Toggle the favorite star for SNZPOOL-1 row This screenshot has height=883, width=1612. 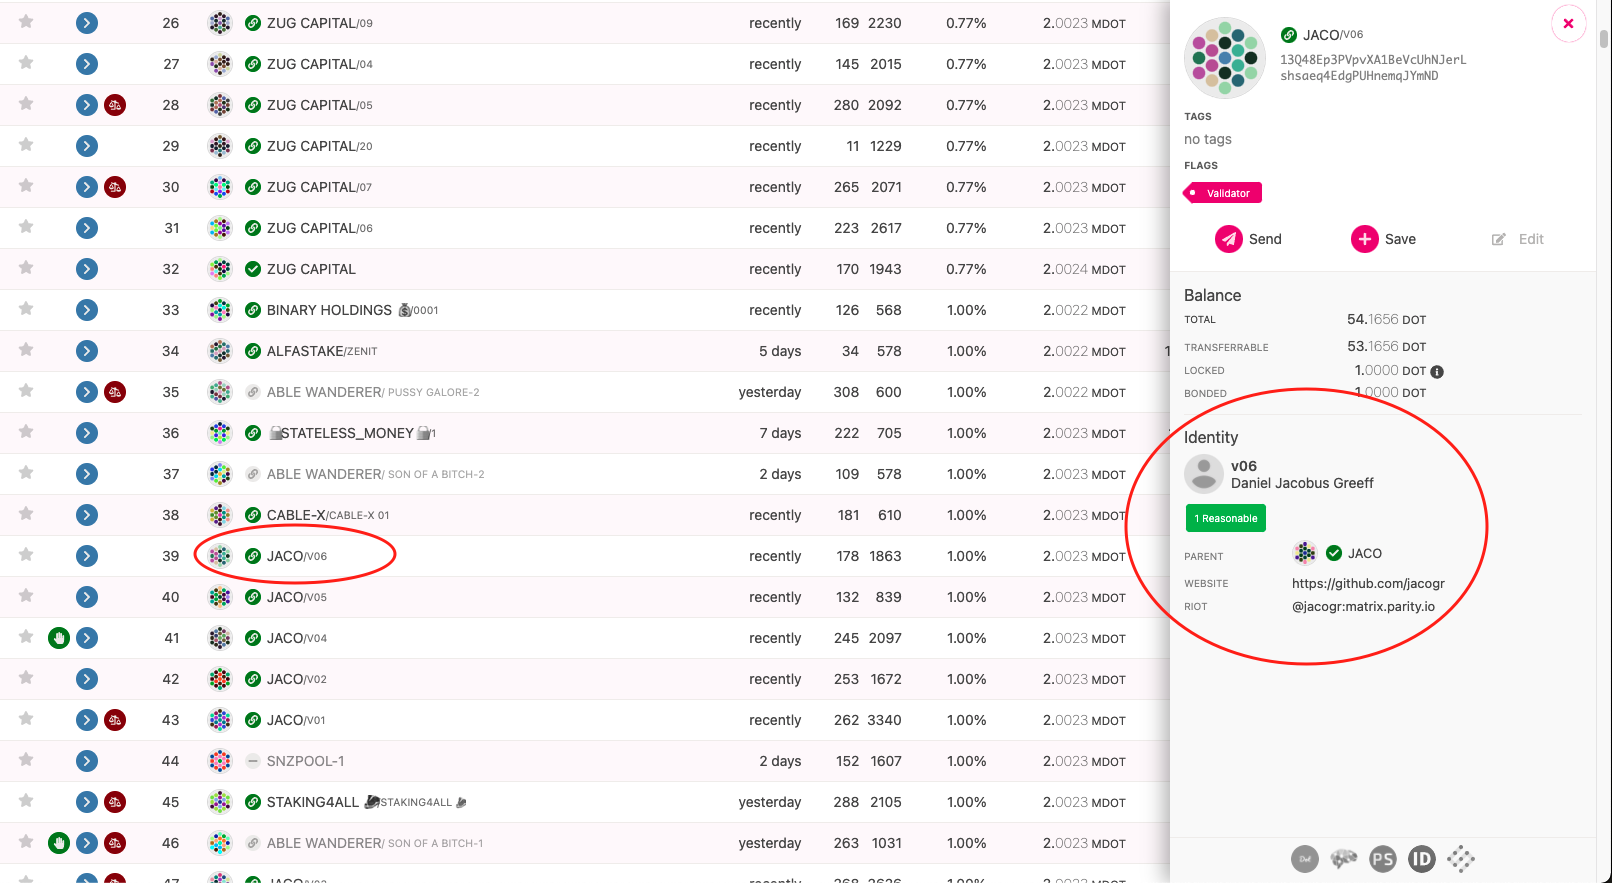click(x=26, y=760)
